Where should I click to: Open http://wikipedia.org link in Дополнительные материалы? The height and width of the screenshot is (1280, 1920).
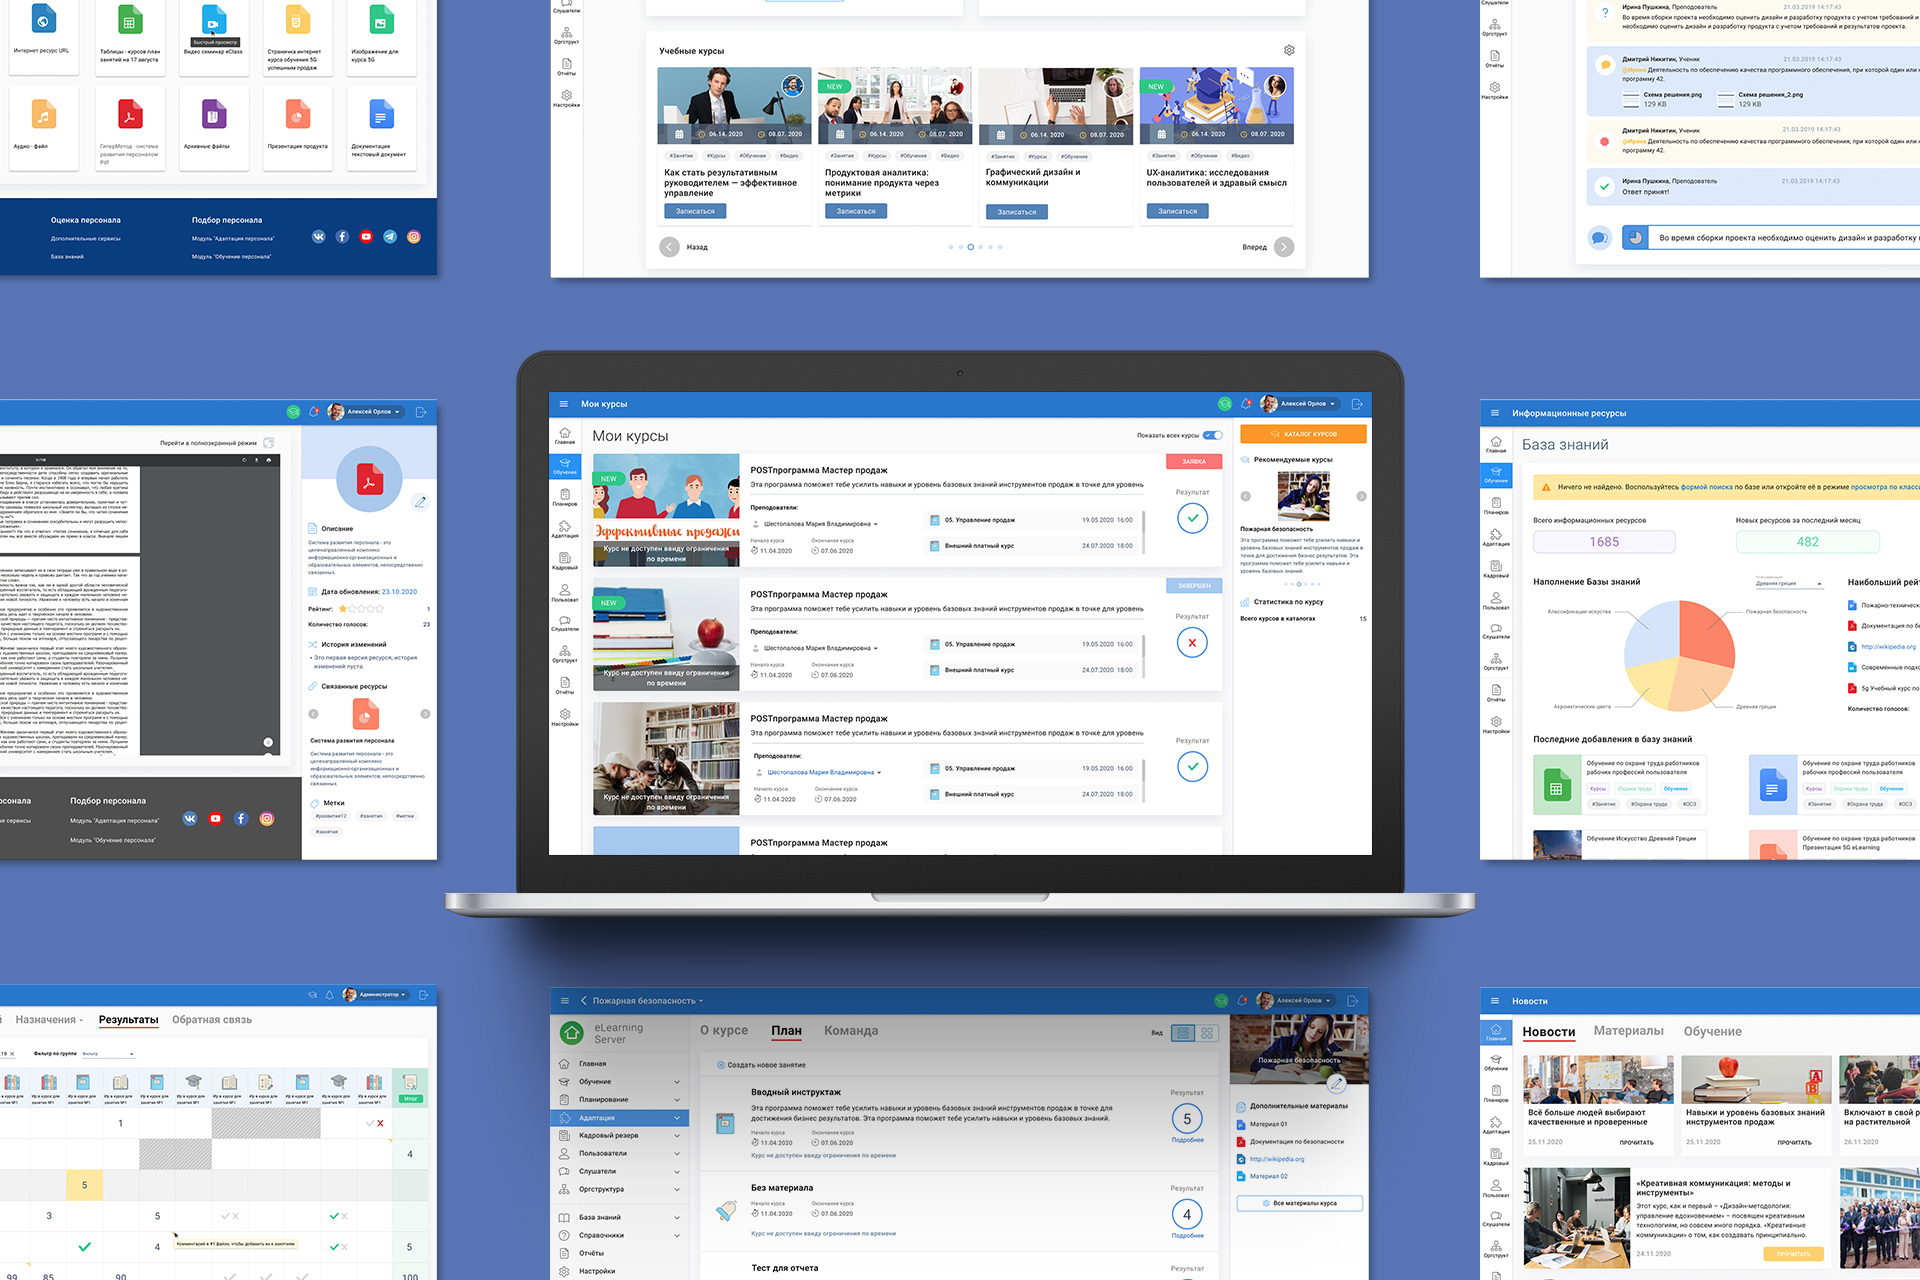pos(1277,1159)
